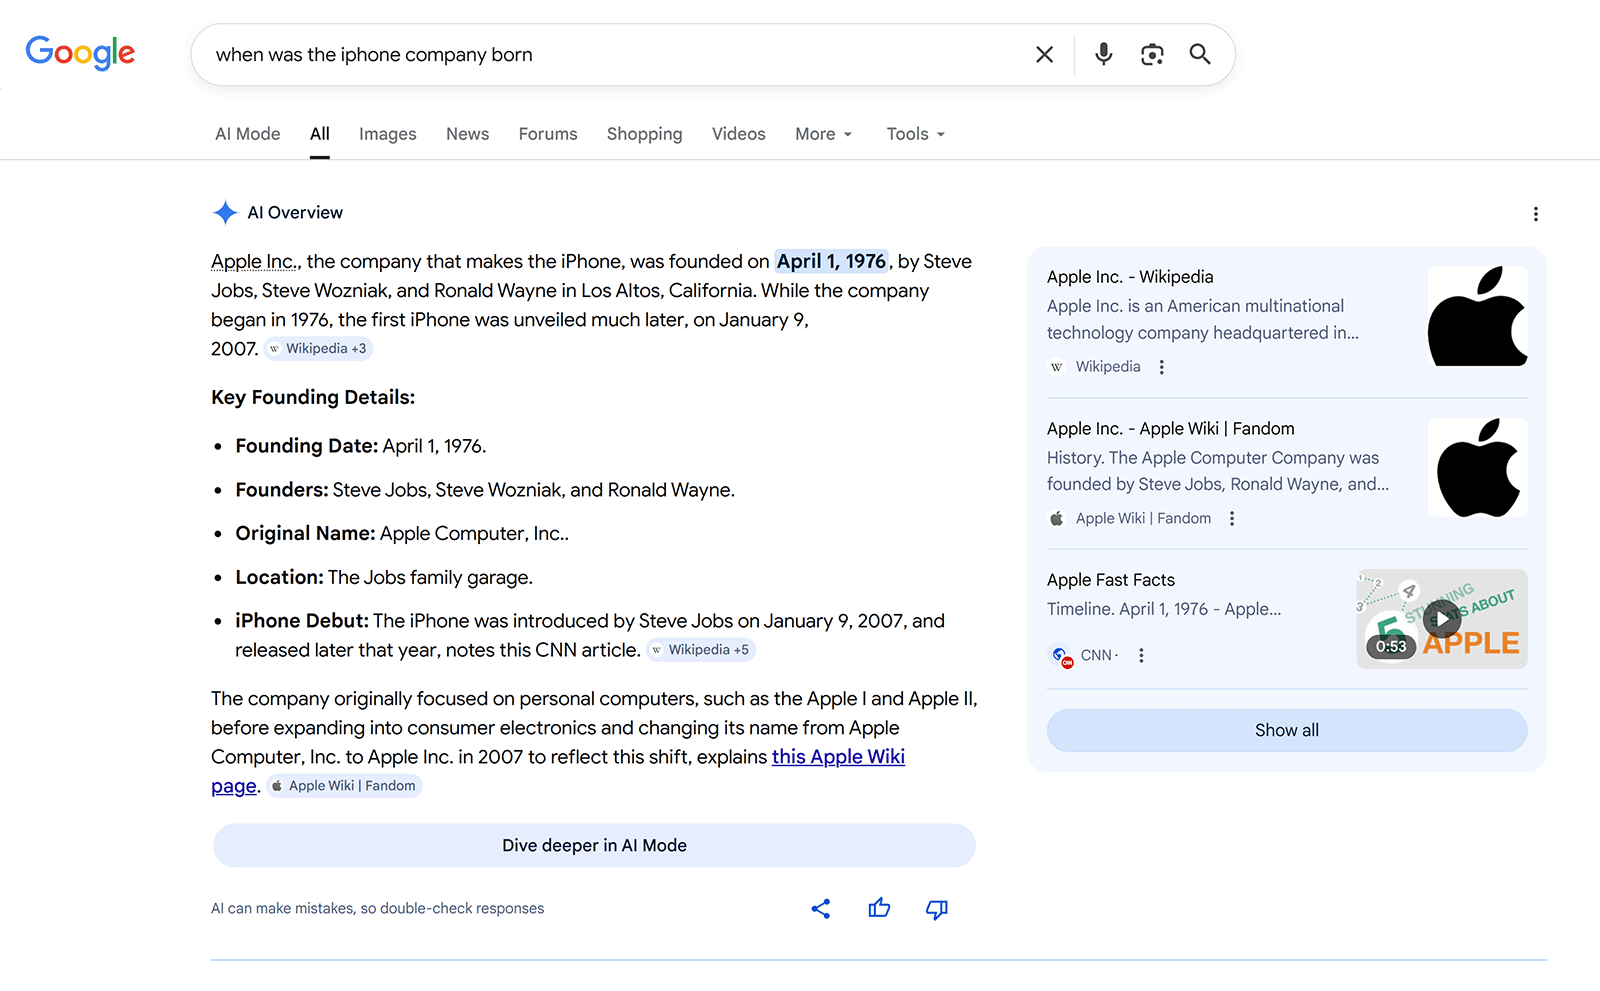The image size is (1600, 991).
Task: Click the Google logo
Action: point(80,53)
